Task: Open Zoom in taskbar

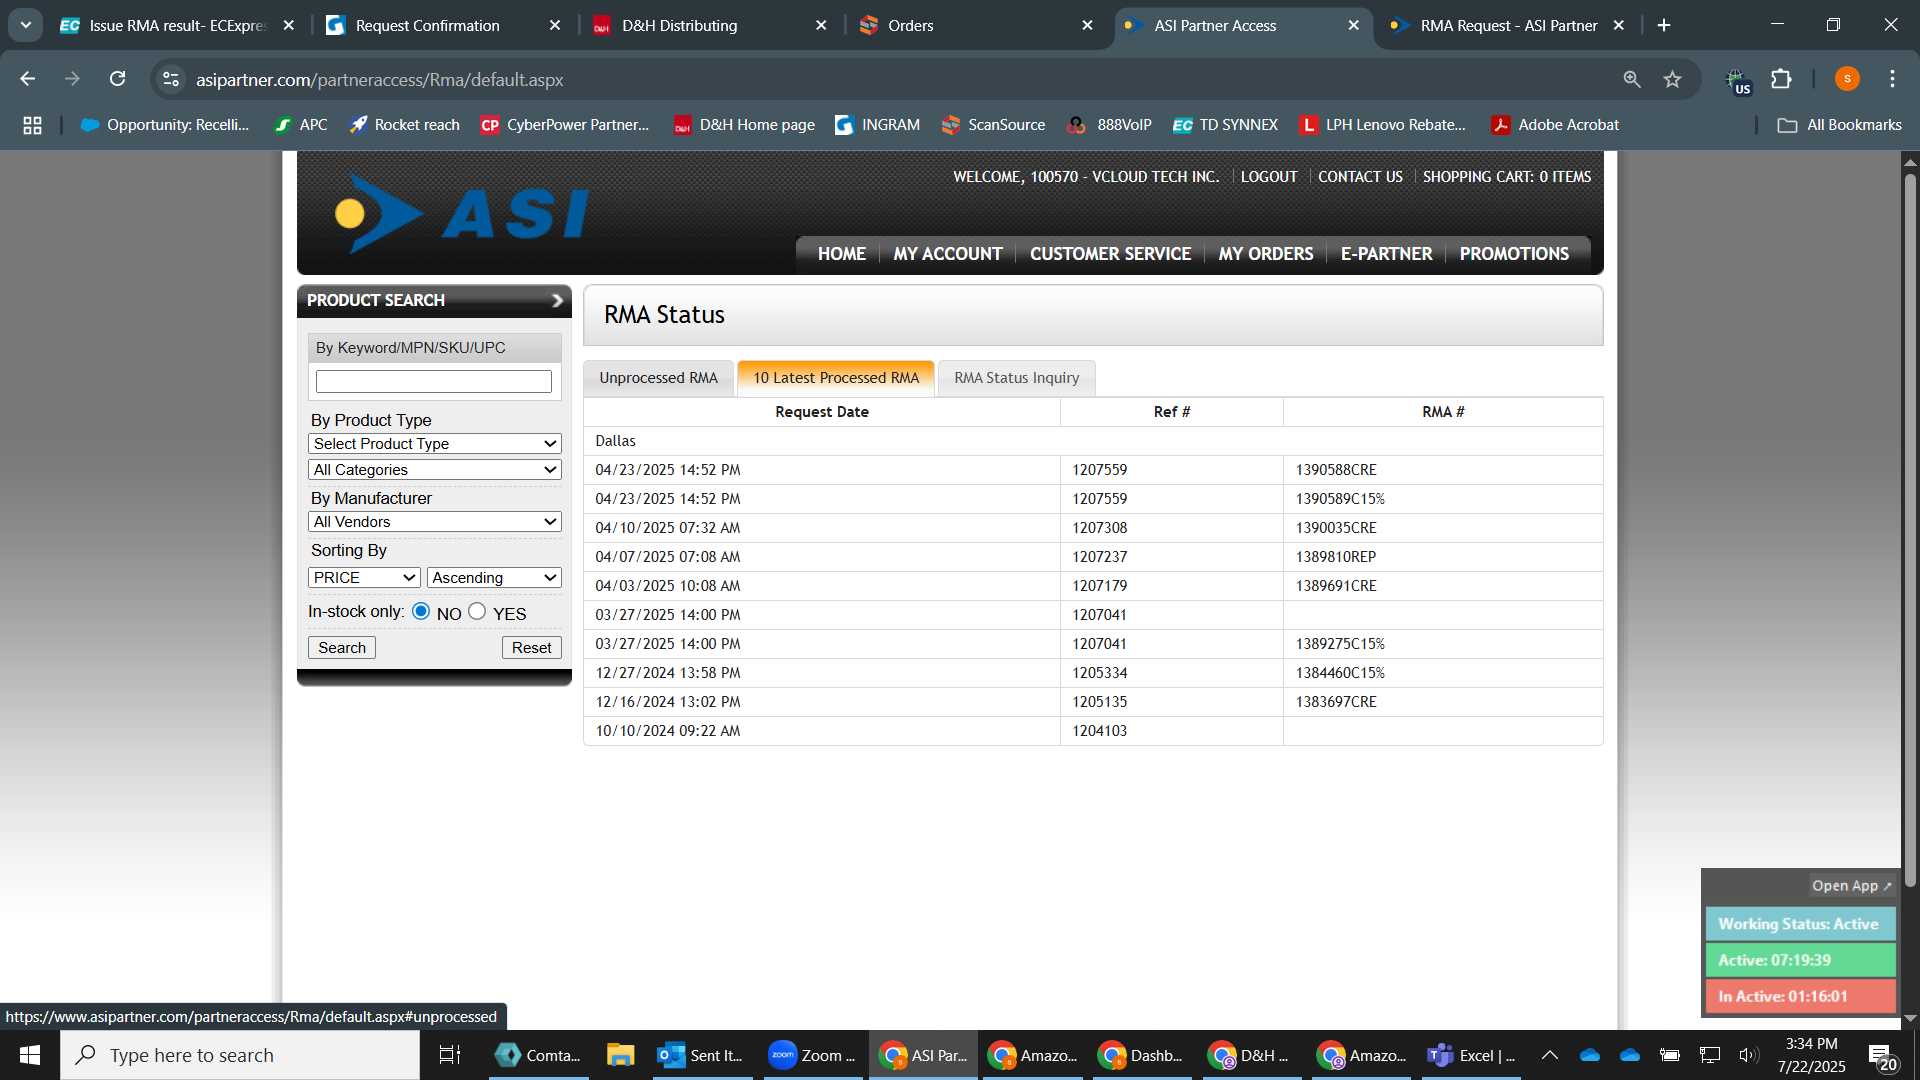Action: point(811,1055)
